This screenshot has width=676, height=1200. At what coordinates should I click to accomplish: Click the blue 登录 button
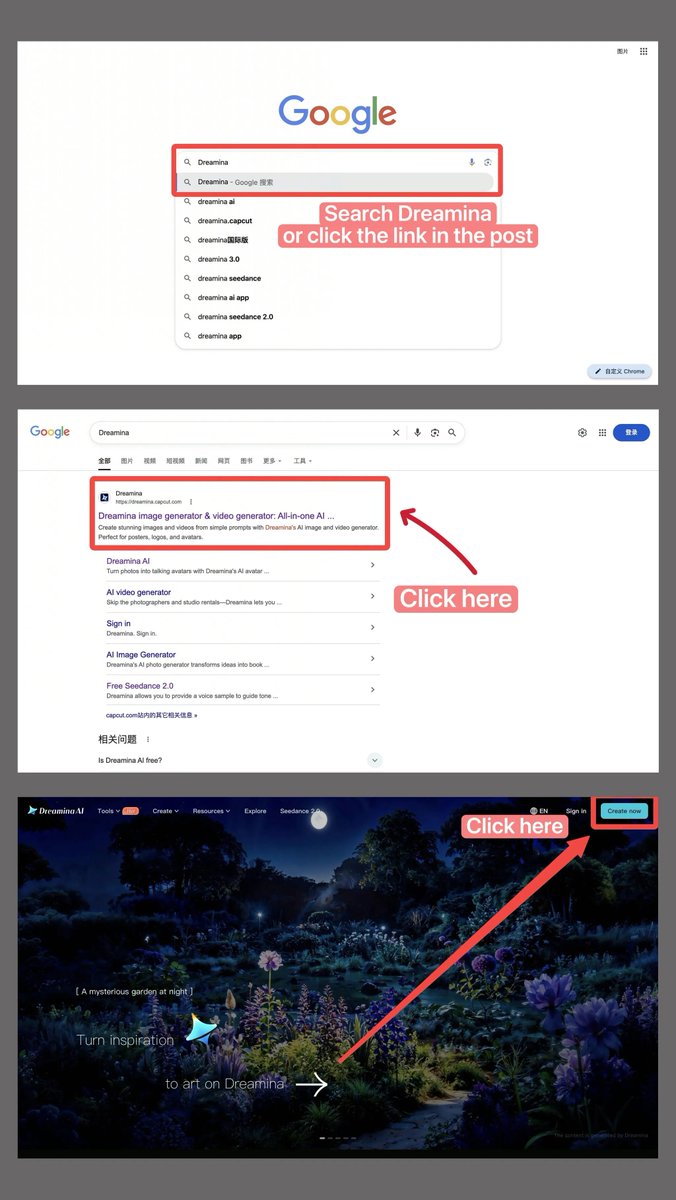[631, 433]
